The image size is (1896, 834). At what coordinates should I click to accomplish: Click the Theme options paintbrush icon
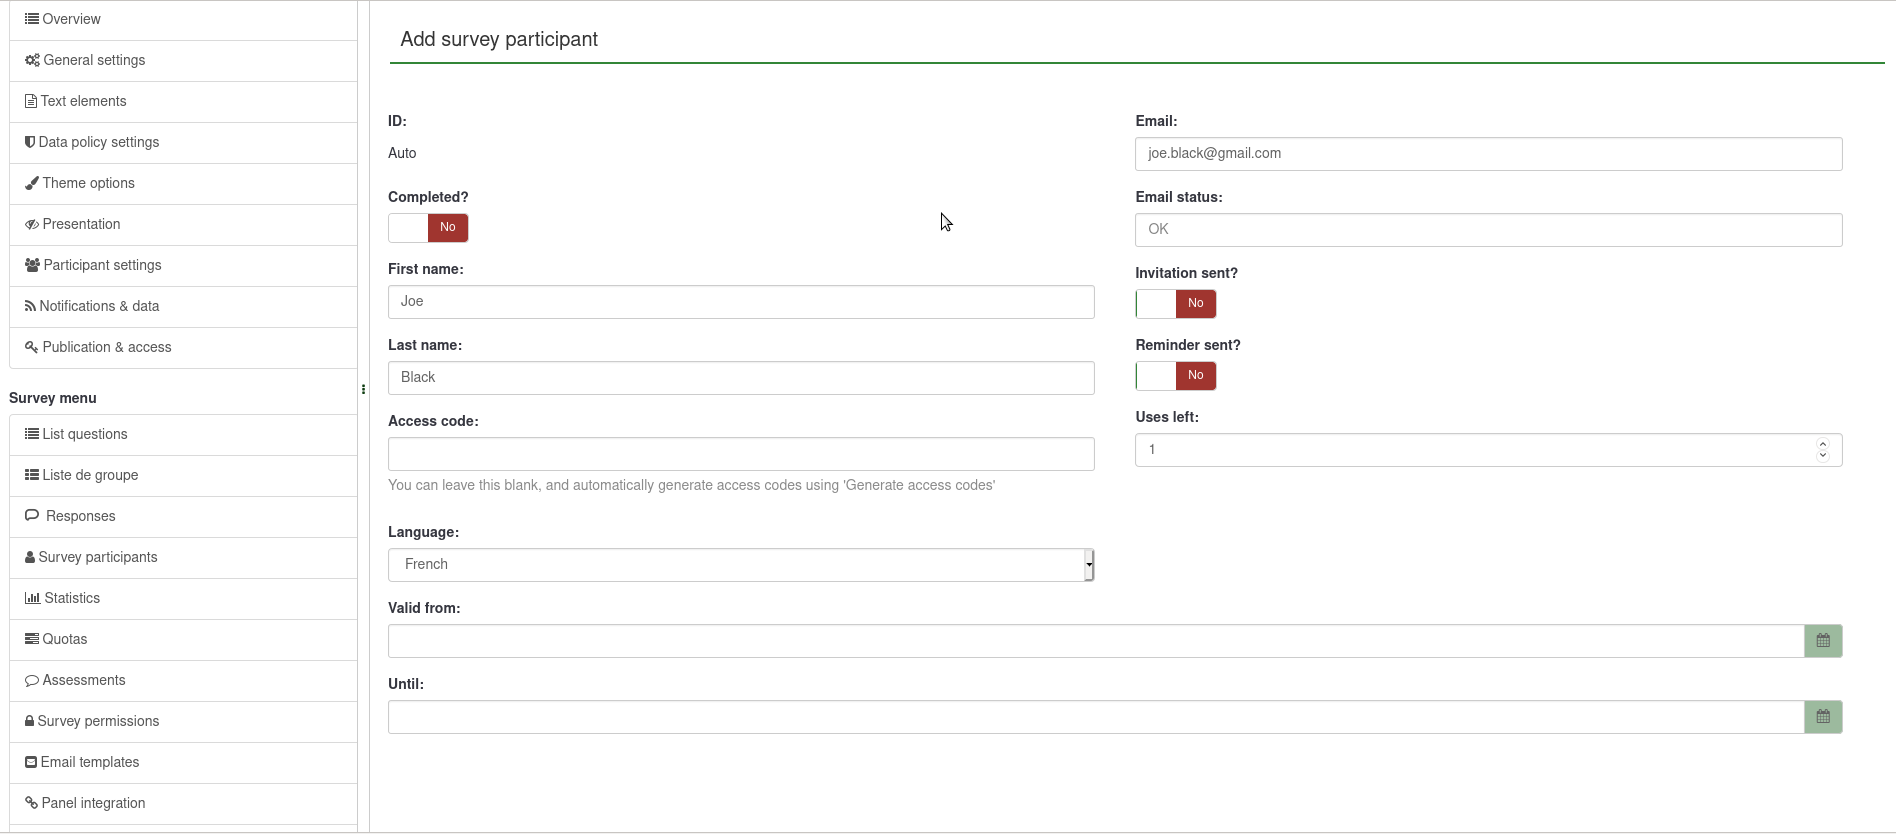[32, 183]
